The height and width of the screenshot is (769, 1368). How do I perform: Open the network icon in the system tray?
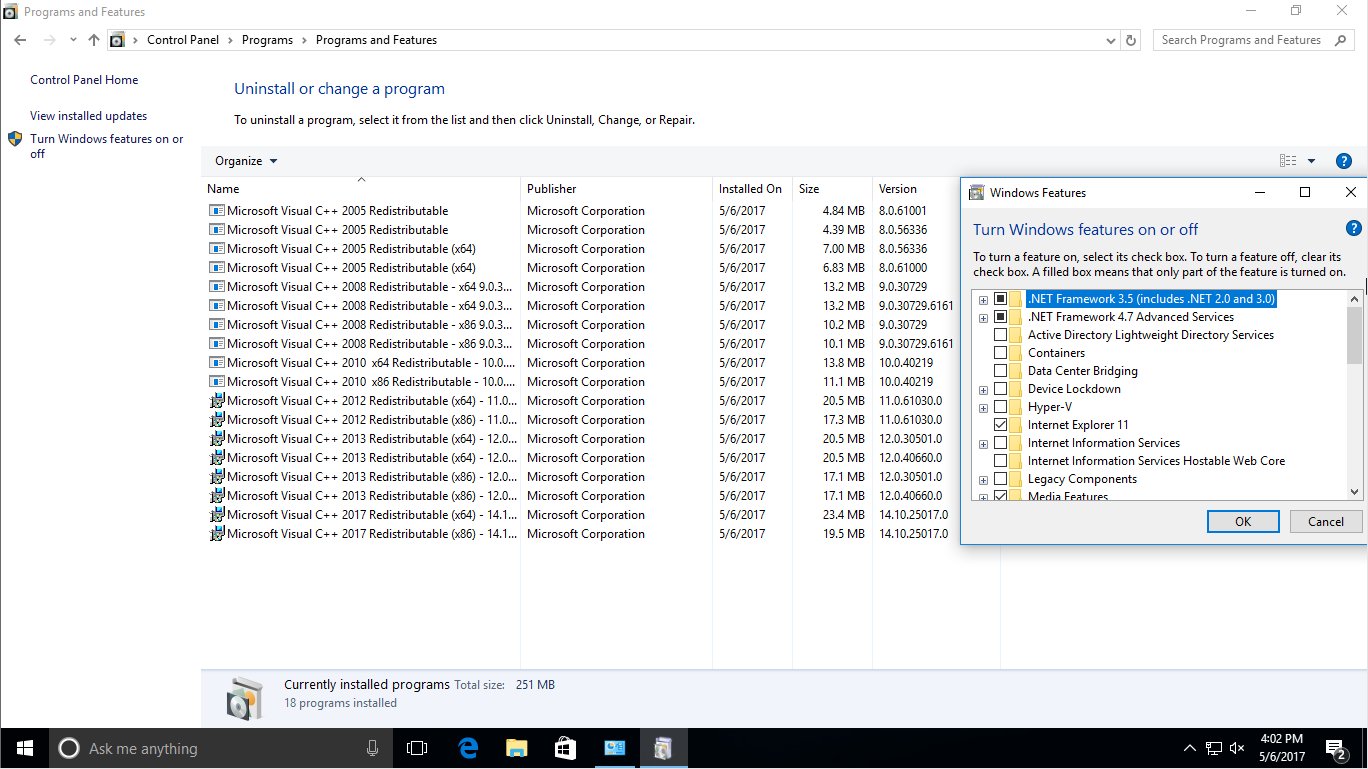(1214, 748)
